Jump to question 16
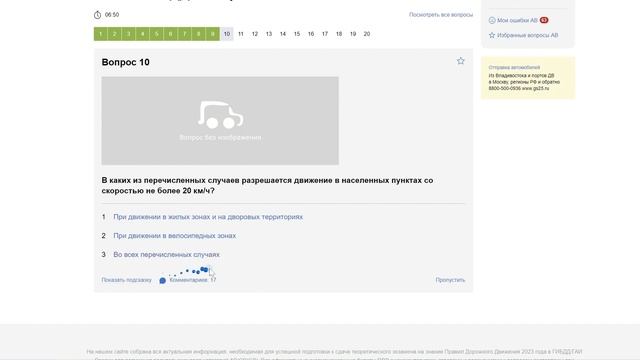This screenshot has width=640, height=360. point(311,34)
